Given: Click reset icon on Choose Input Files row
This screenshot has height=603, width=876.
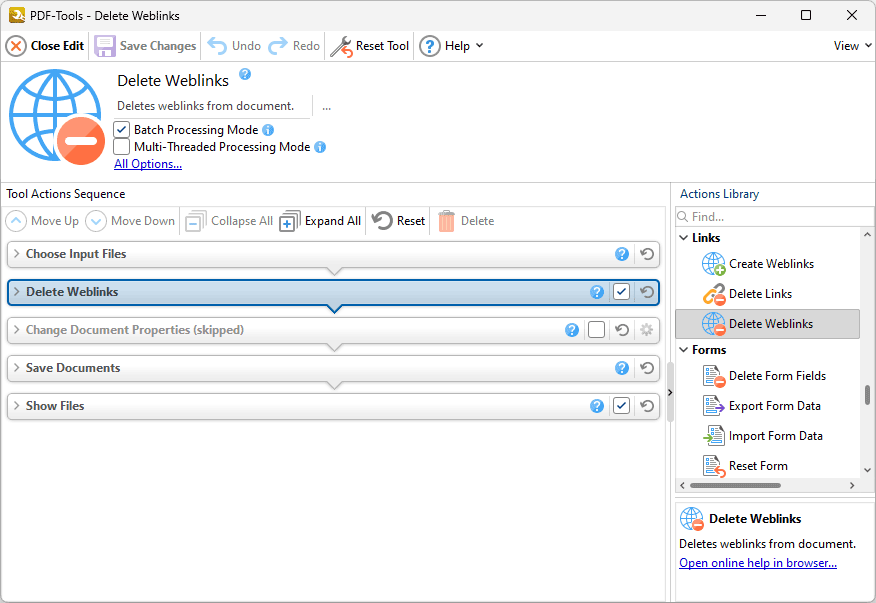Looking at the screenshot, I should (x=647, y=254).
